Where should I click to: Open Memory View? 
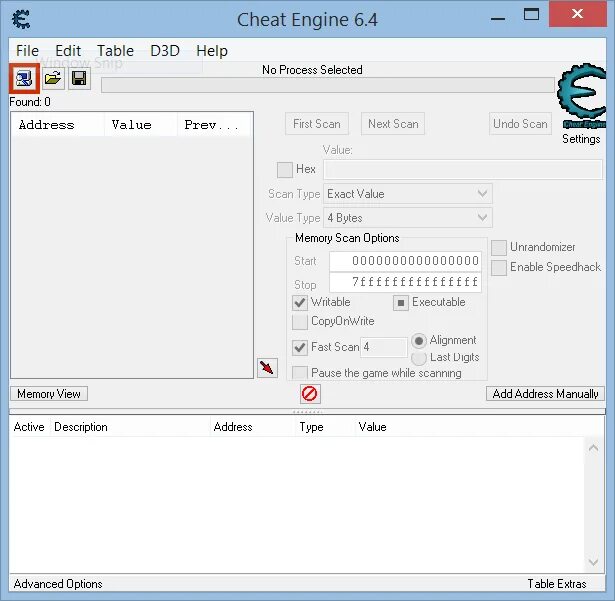[49, 393]
